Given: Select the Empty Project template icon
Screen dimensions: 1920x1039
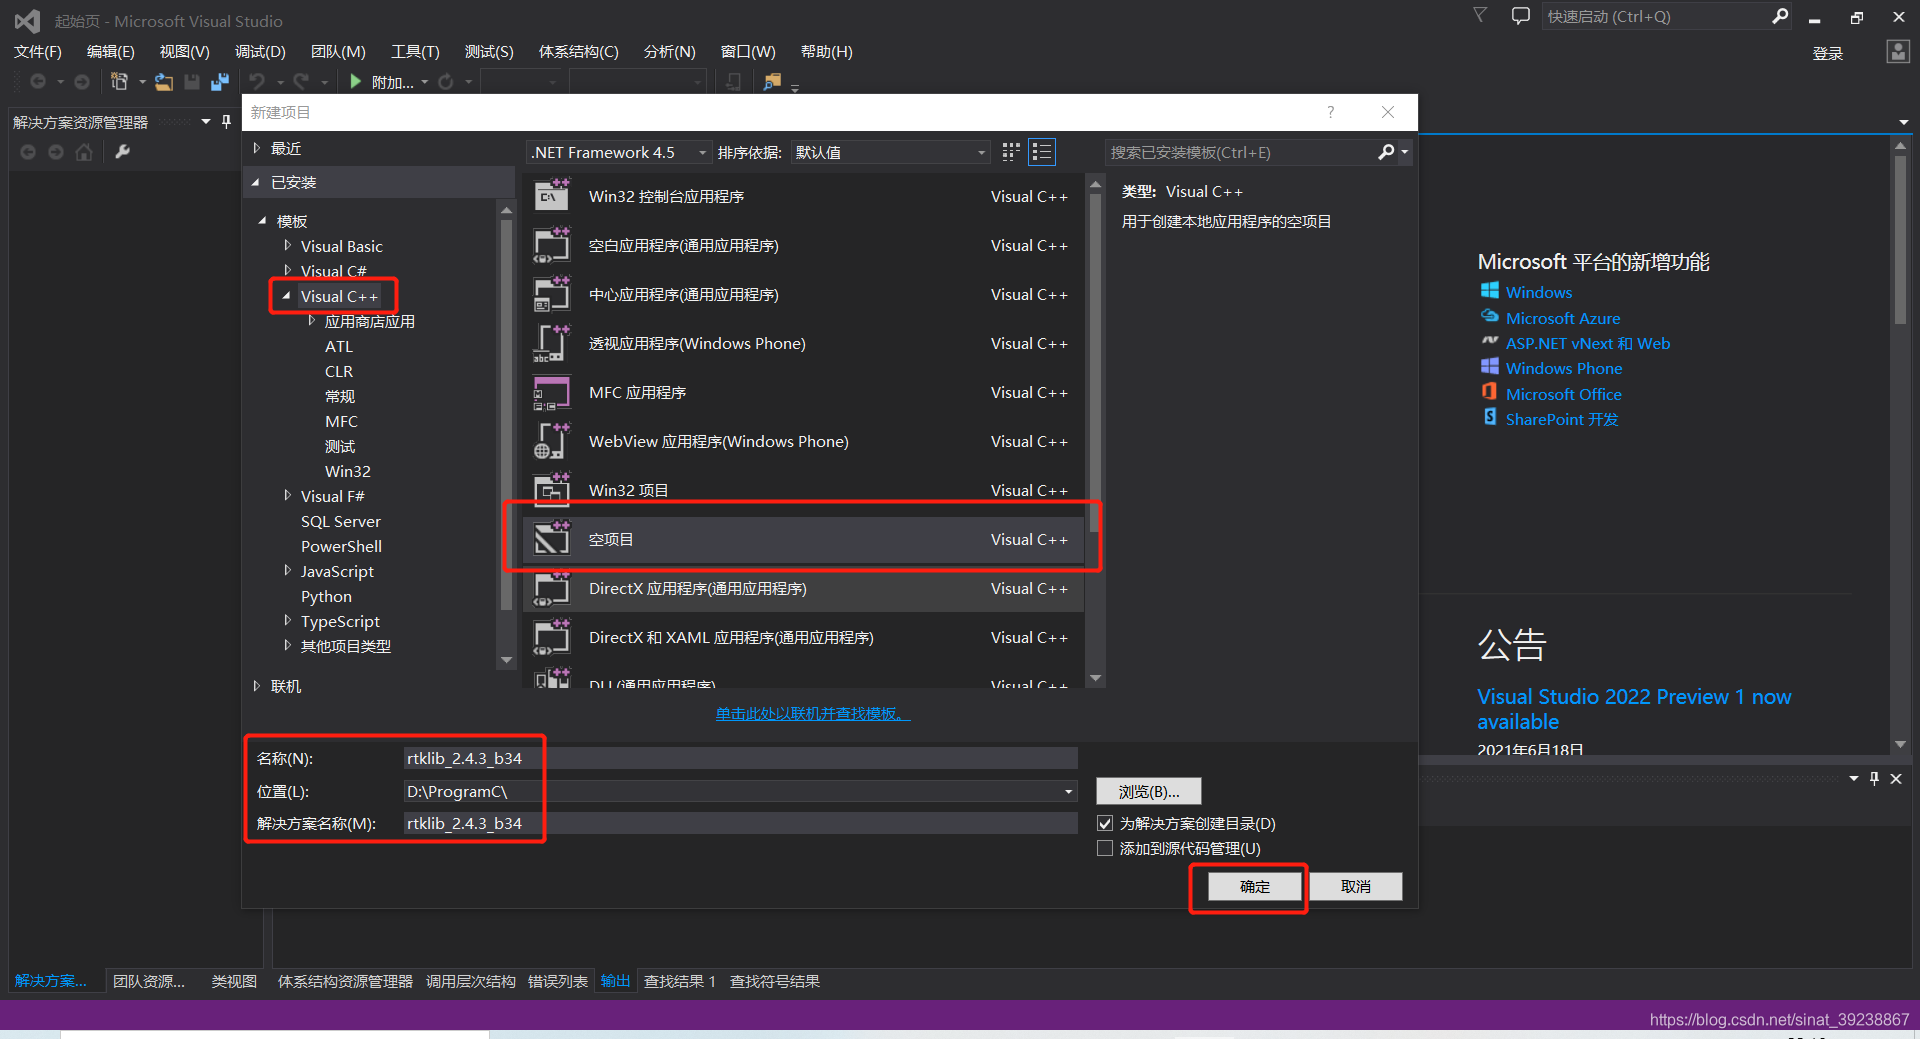Looking at the screenshot, I should 551,539.
